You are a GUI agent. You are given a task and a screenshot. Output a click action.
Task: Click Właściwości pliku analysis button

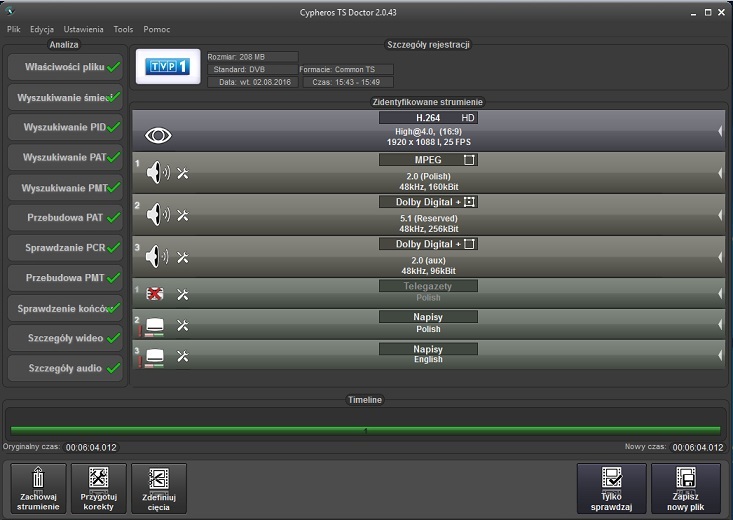click(x=65, y=67)
